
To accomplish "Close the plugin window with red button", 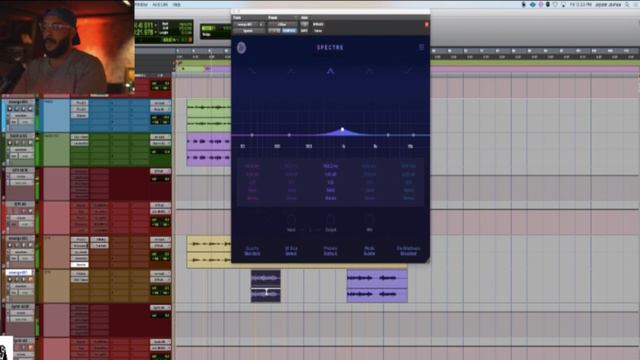I will pyautogui.click(x=427, y=24).
